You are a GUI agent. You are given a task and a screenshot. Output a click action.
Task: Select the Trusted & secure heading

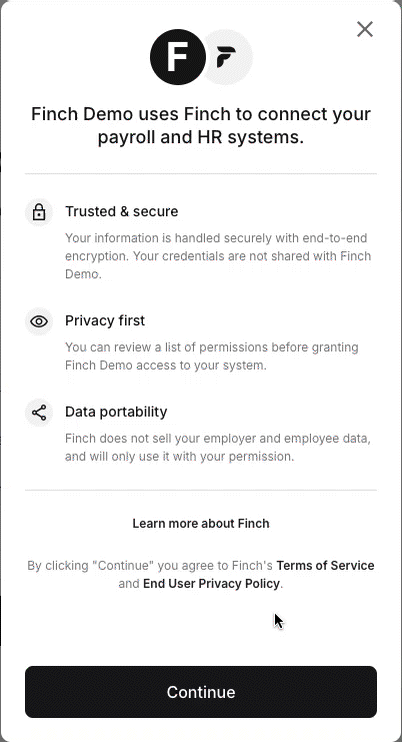[122, 211]
